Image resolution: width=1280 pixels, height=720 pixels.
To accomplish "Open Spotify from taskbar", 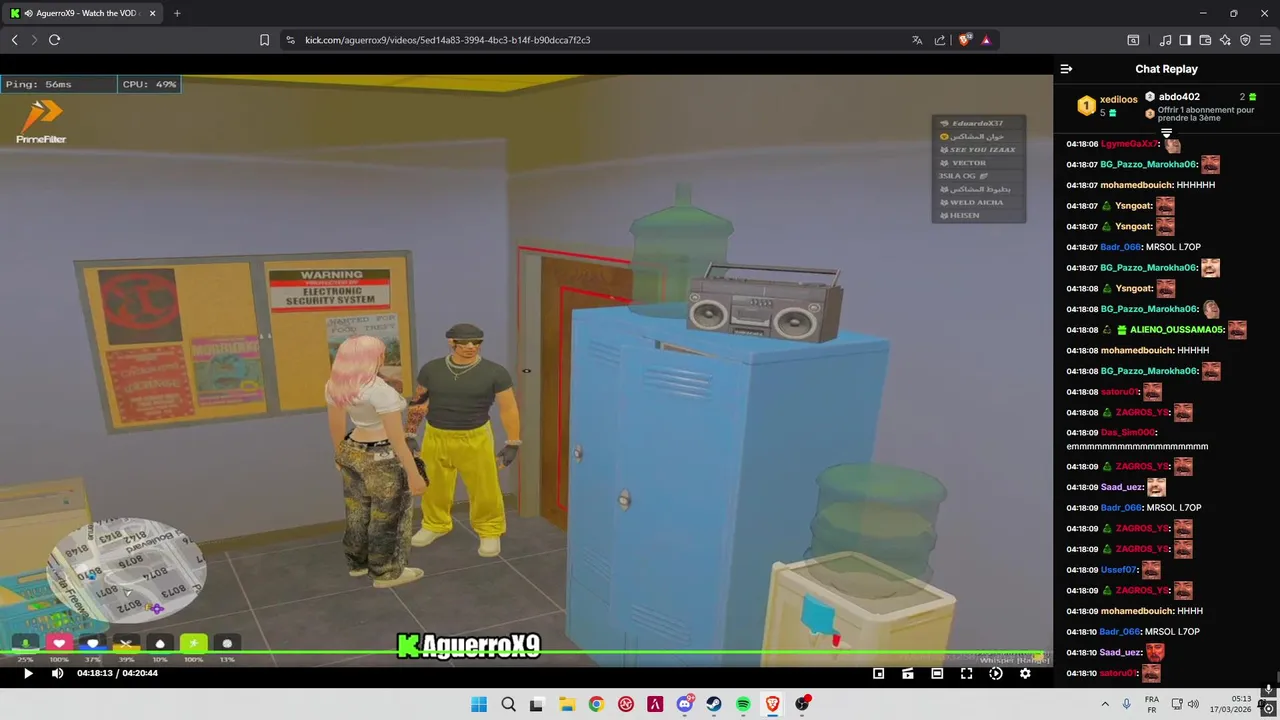I will (743, 704).
